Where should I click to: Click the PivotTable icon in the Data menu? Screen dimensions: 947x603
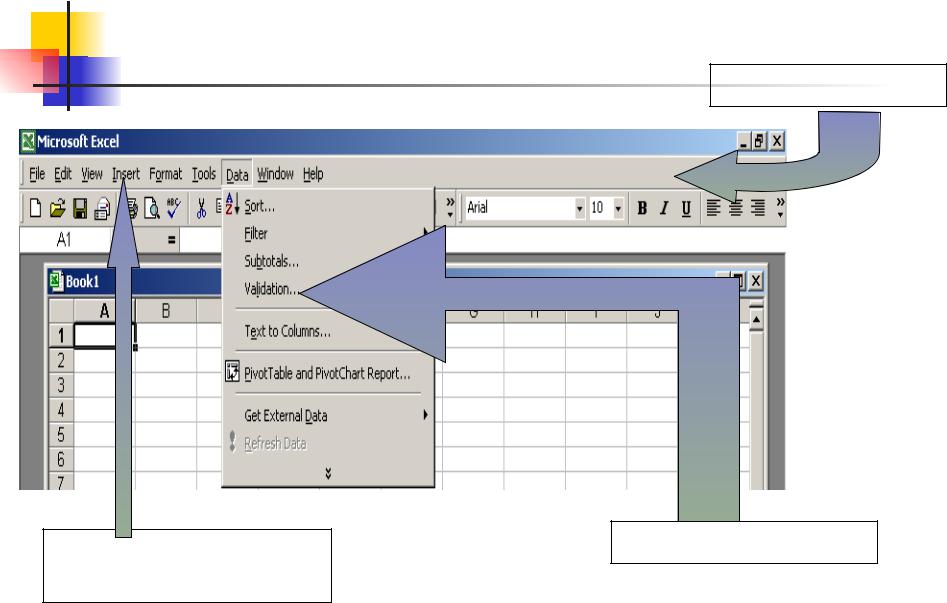click(x=233, y=372)
